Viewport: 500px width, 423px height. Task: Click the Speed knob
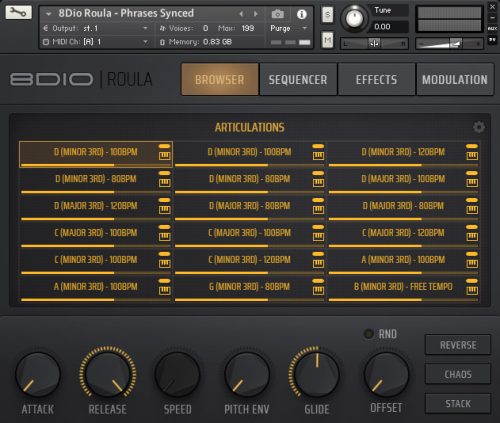coord(177,374)
